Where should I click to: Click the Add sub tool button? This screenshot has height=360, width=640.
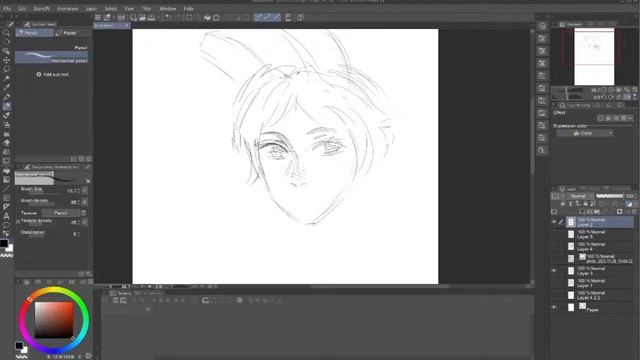(x=53, y=74)
